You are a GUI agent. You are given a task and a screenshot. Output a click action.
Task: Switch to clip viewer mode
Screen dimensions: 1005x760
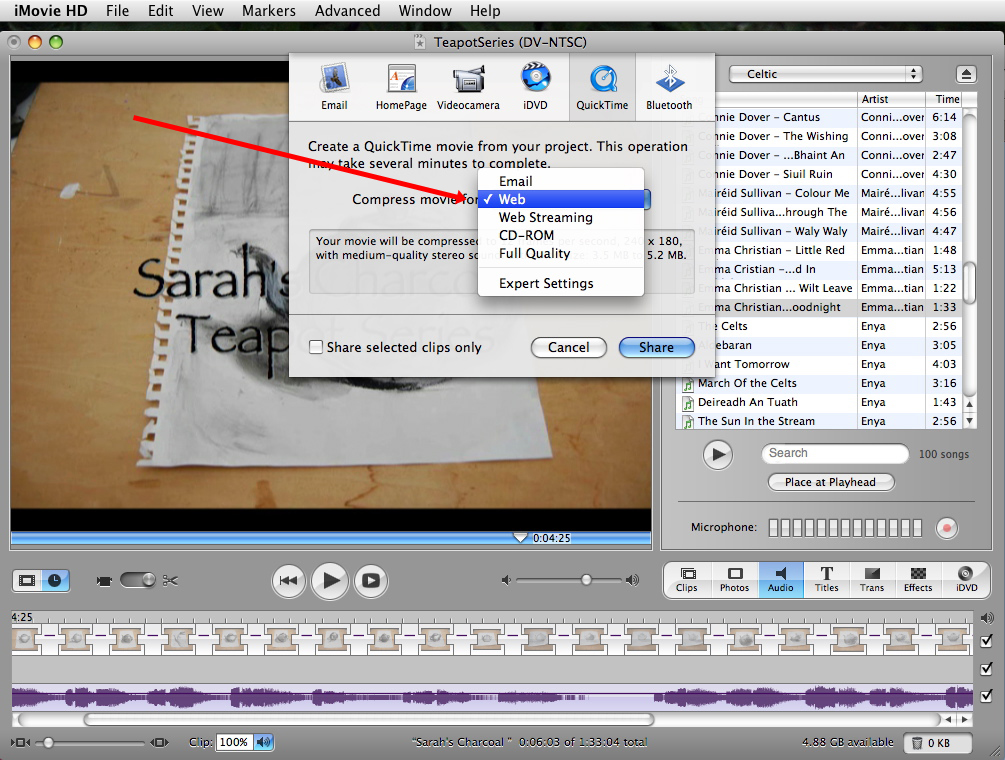tap(27, 581)
